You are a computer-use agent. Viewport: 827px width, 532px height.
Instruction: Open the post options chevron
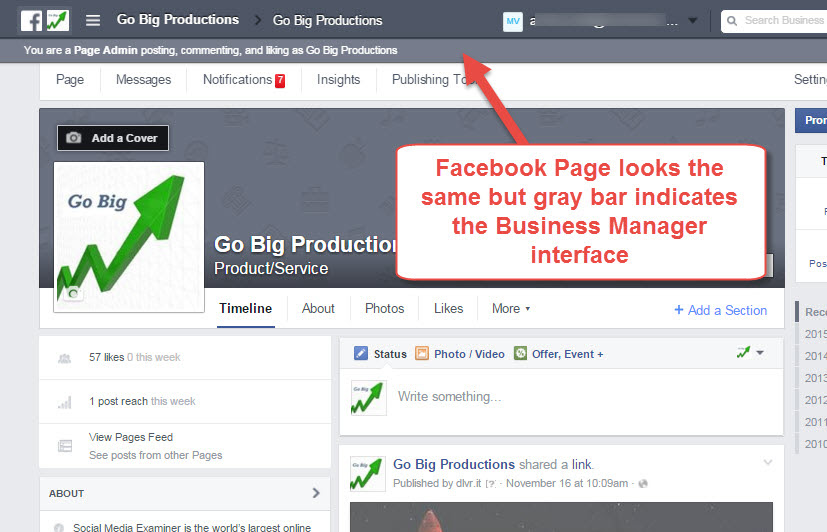point(768,462)
